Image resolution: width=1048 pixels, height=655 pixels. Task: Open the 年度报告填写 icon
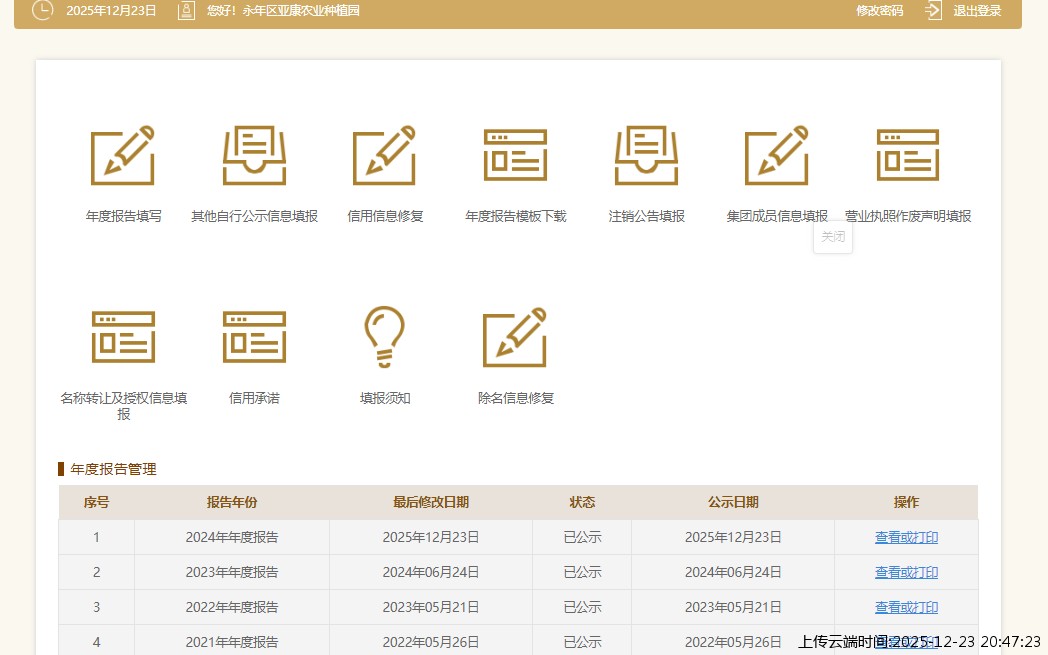point(123,156)
